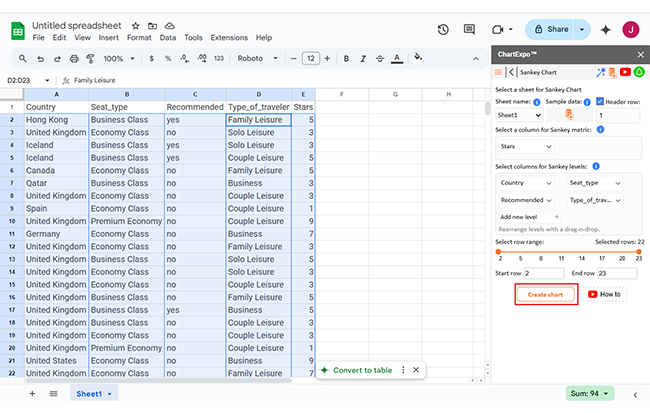Click the How to video button
The image size is (650, 413).
coord(604,294)
